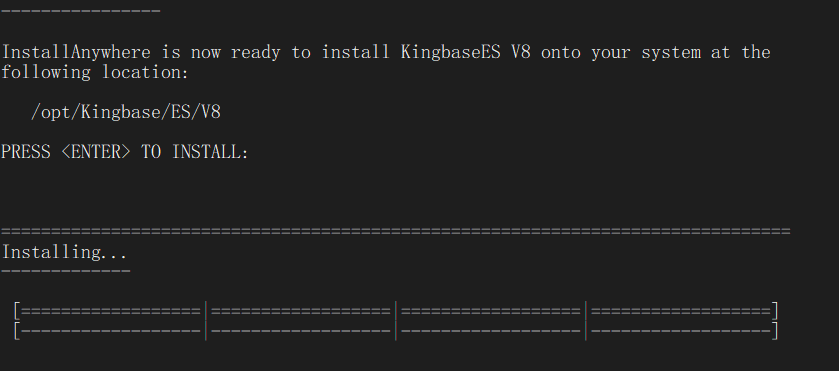Click closing bracket of dashed progress bar
Viewport: 839px width, 371px height.
click(774, 331)
